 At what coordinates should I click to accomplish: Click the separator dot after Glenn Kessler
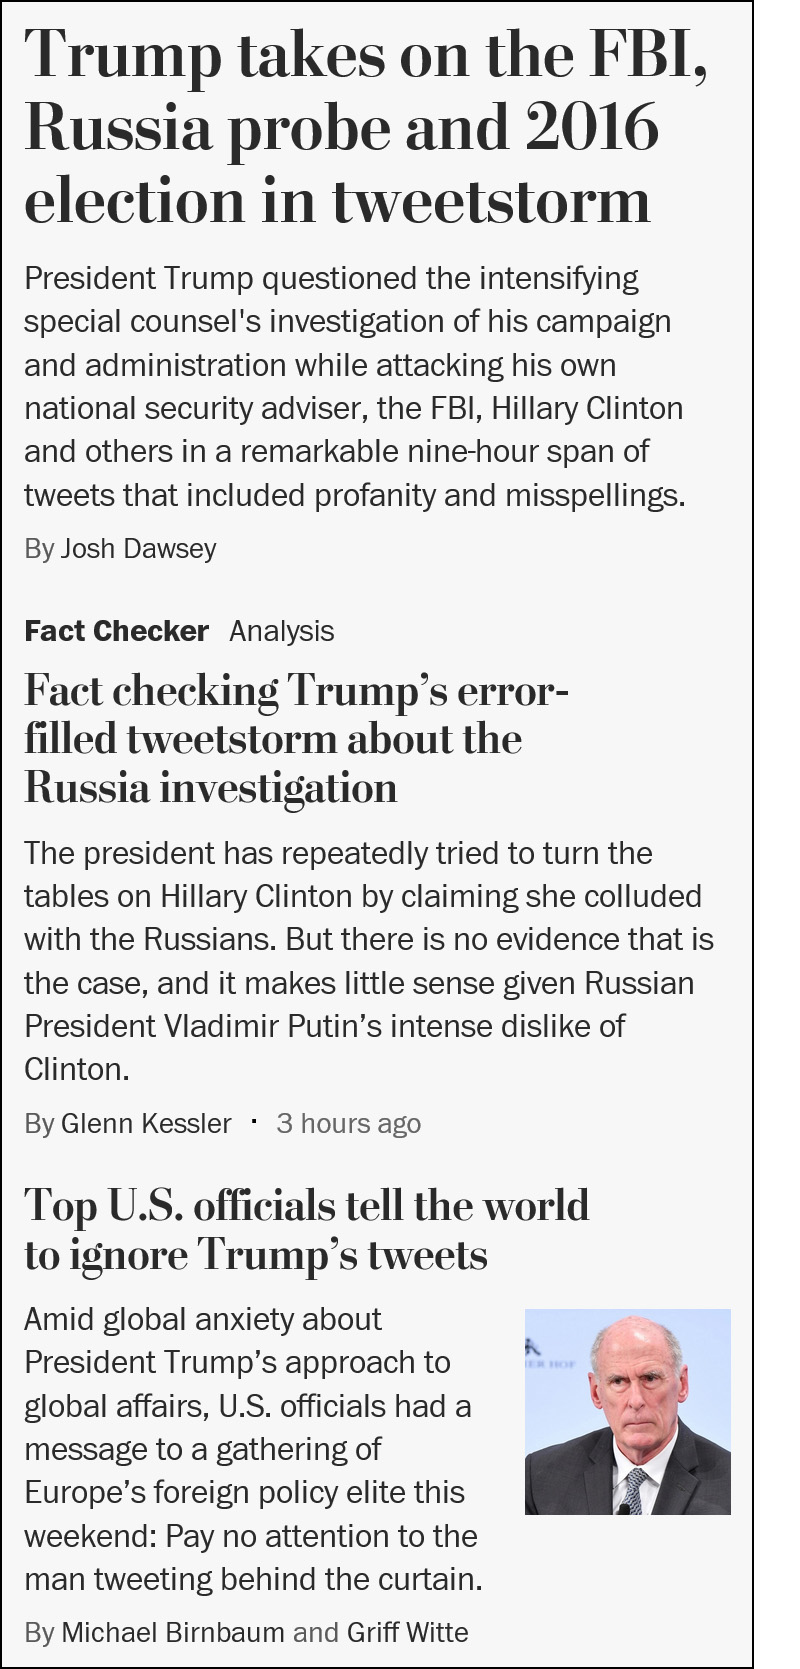coord(254,1122)
